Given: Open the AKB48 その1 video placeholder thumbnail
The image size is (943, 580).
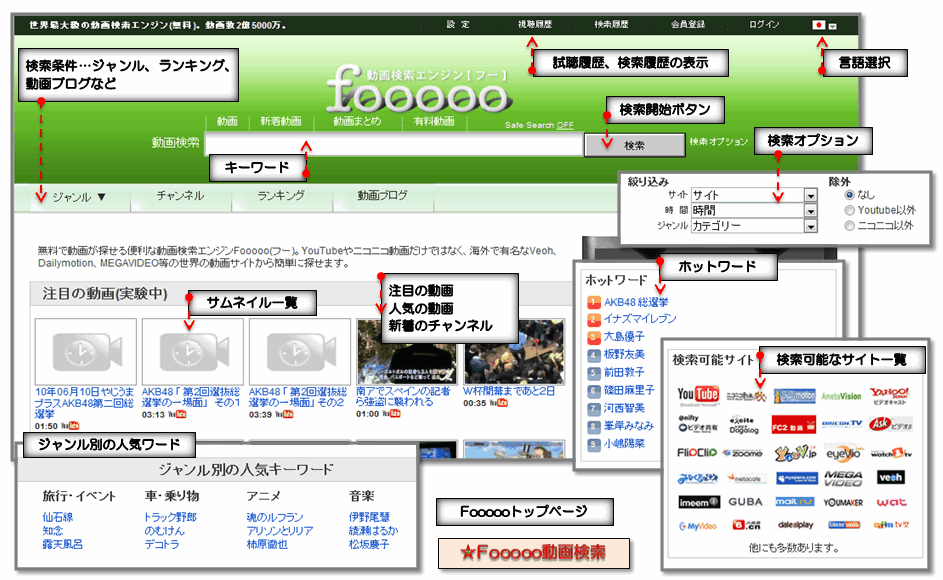Looking at the screenshot, I should click(192, 352).
